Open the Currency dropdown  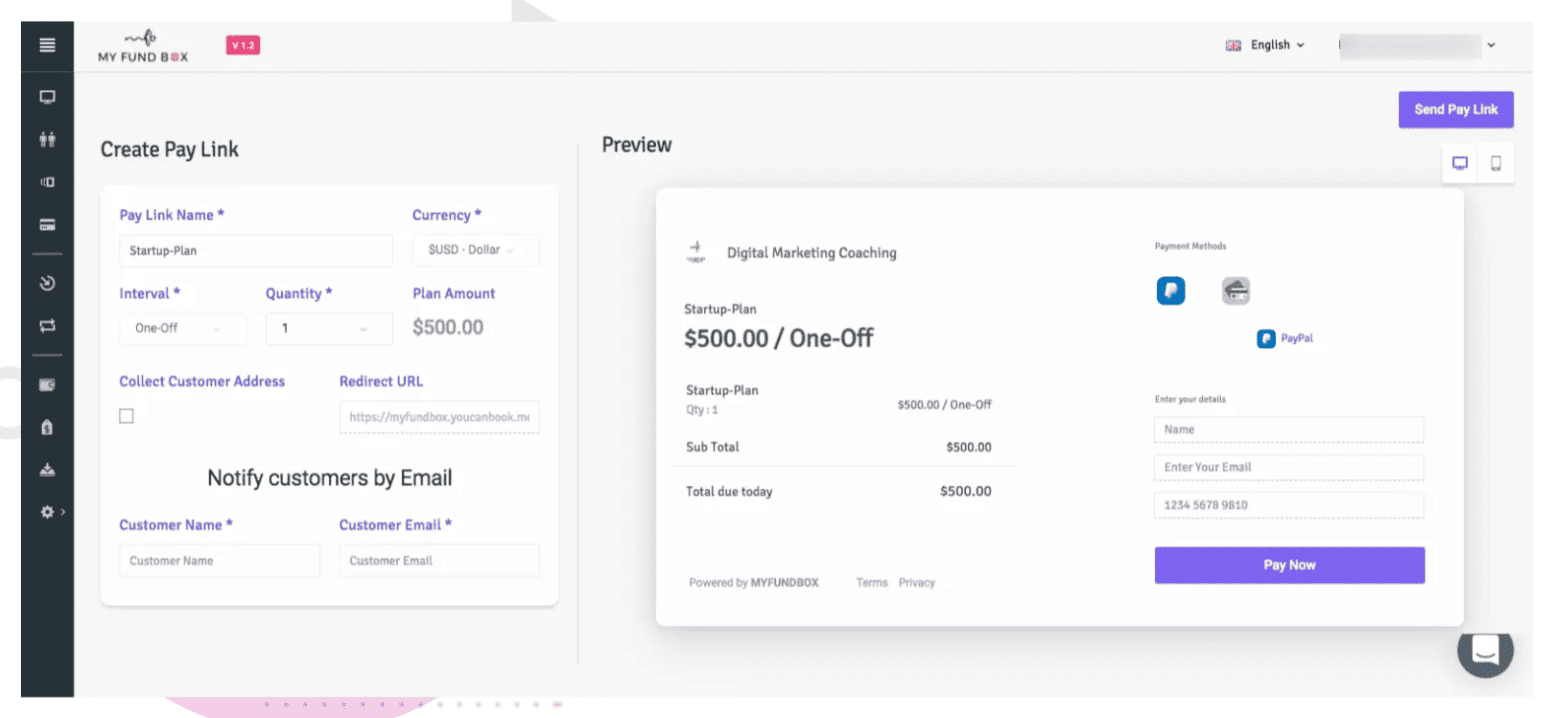(x=475, y=250)
